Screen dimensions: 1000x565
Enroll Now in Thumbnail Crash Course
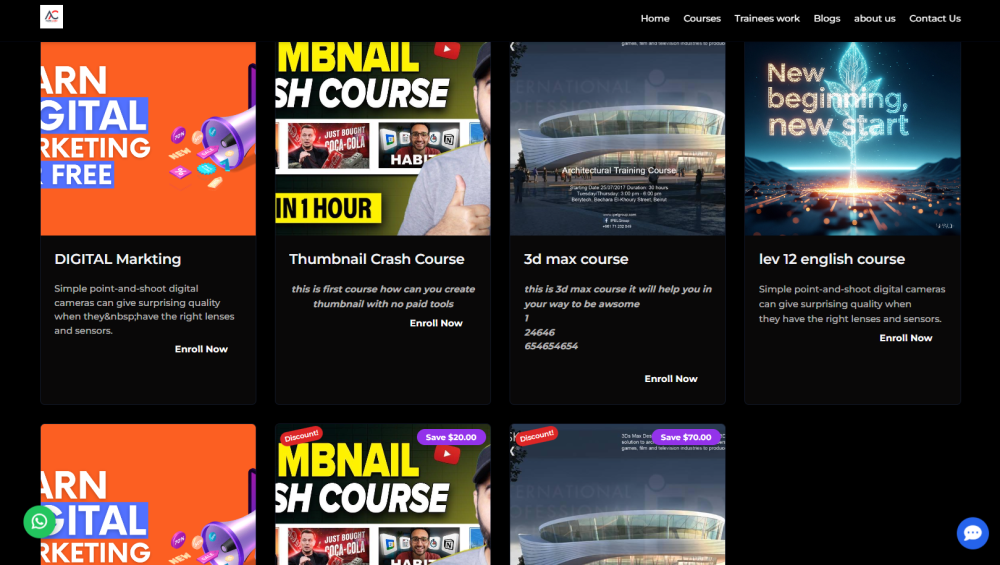pos(436,323)
